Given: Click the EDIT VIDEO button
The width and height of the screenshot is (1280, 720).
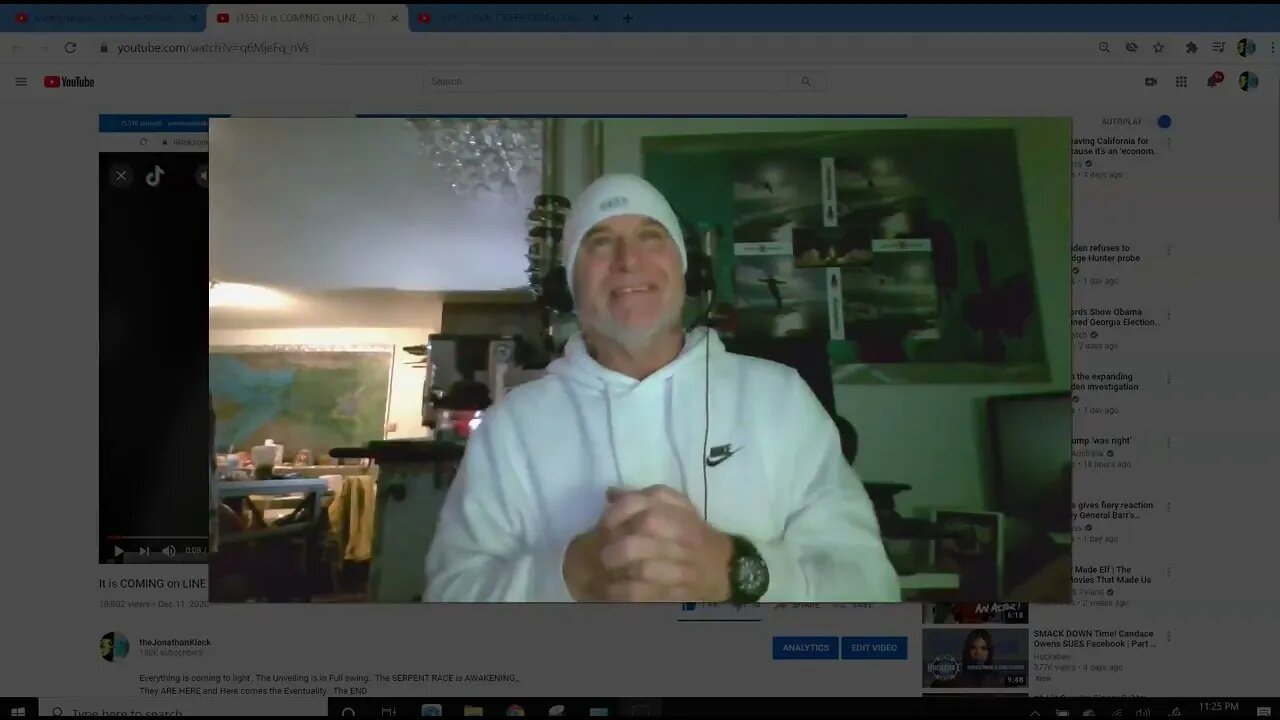Looking at the screenshot, I should [874, 648].
